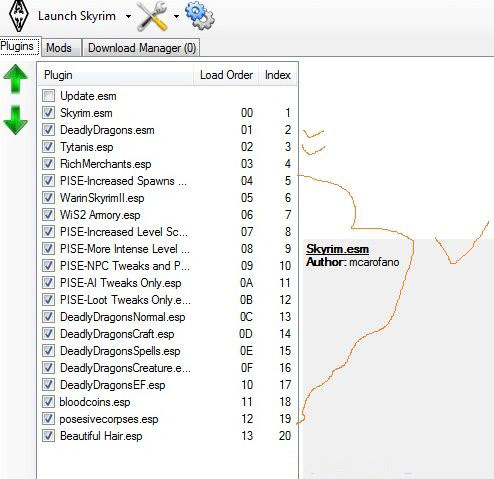Image resolution: width=494 pixels, height=479 pixels.
Task: Move plugin down with green down arrow
Action: click(x=15, y=120)
